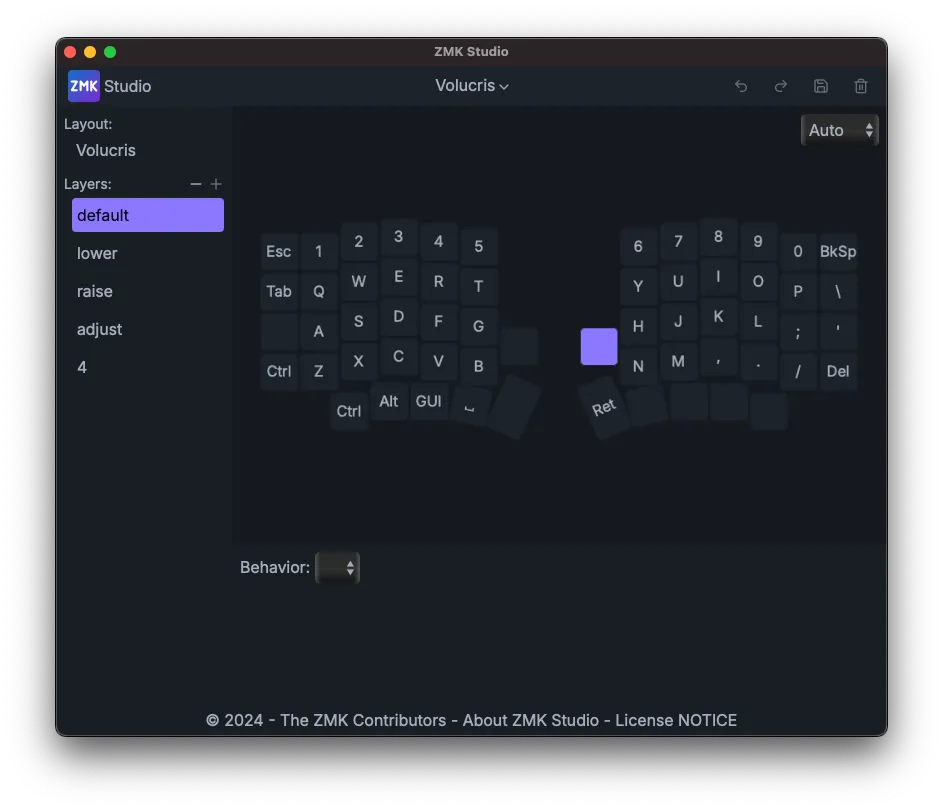The width and height of the screenshot is (943, 810).
Task: Open the Volucris device dropdown in header
Action: pos(472,85)
